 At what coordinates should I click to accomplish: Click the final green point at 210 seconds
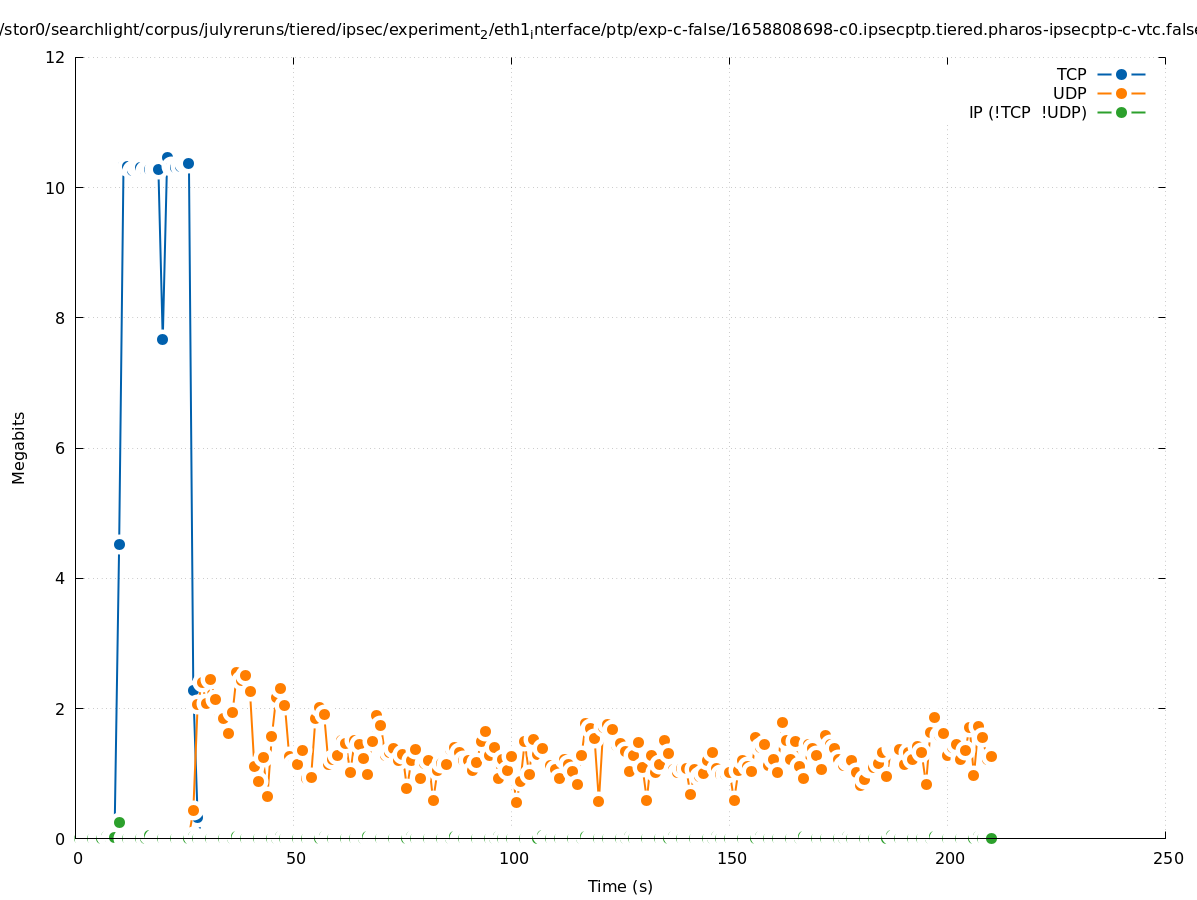pos(991,838)
